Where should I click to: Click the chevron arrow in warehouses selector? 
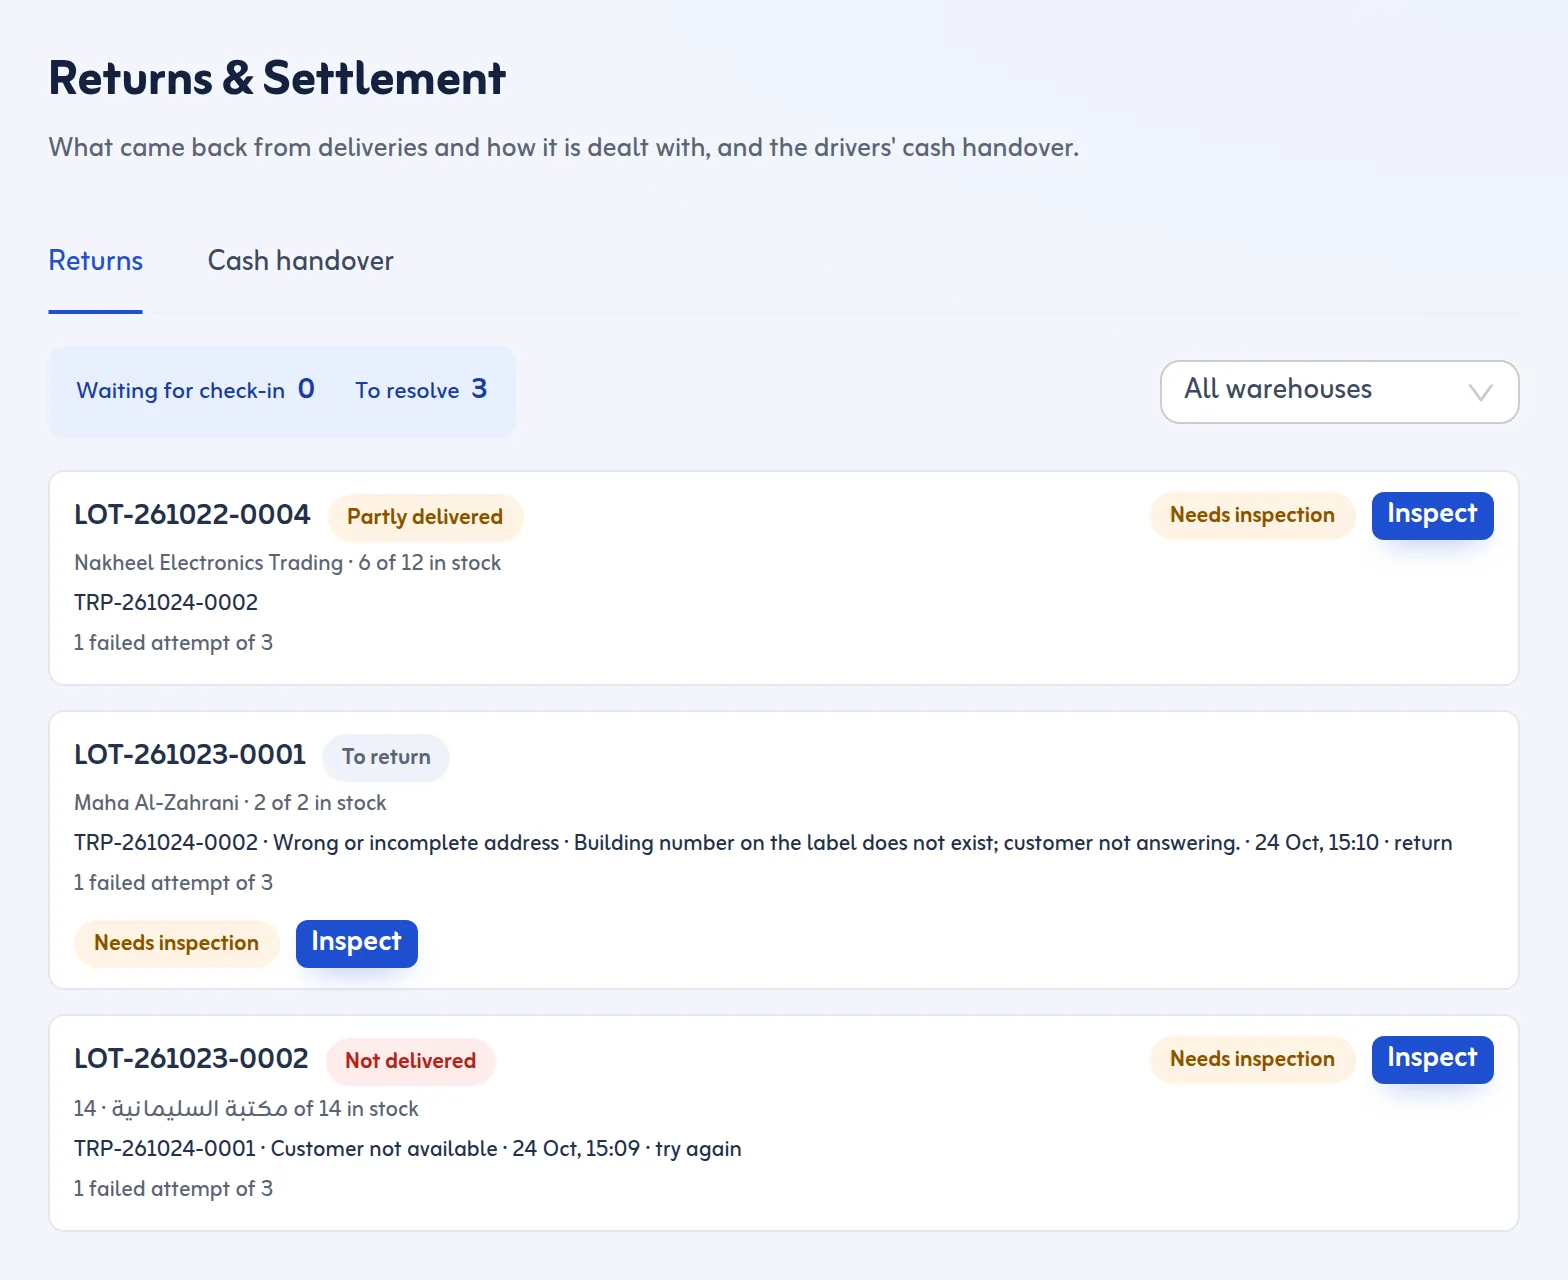[x=1480, y=392]
